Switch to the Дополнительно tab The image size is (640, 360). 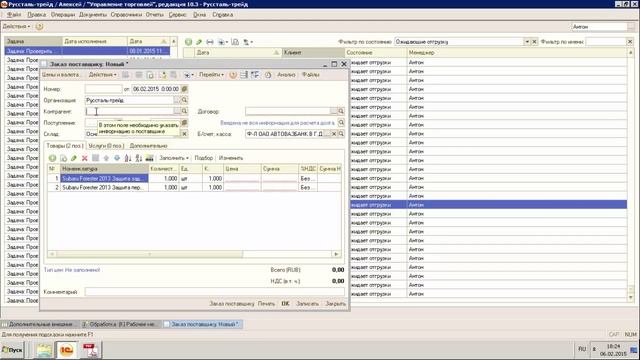coord(148,146)
